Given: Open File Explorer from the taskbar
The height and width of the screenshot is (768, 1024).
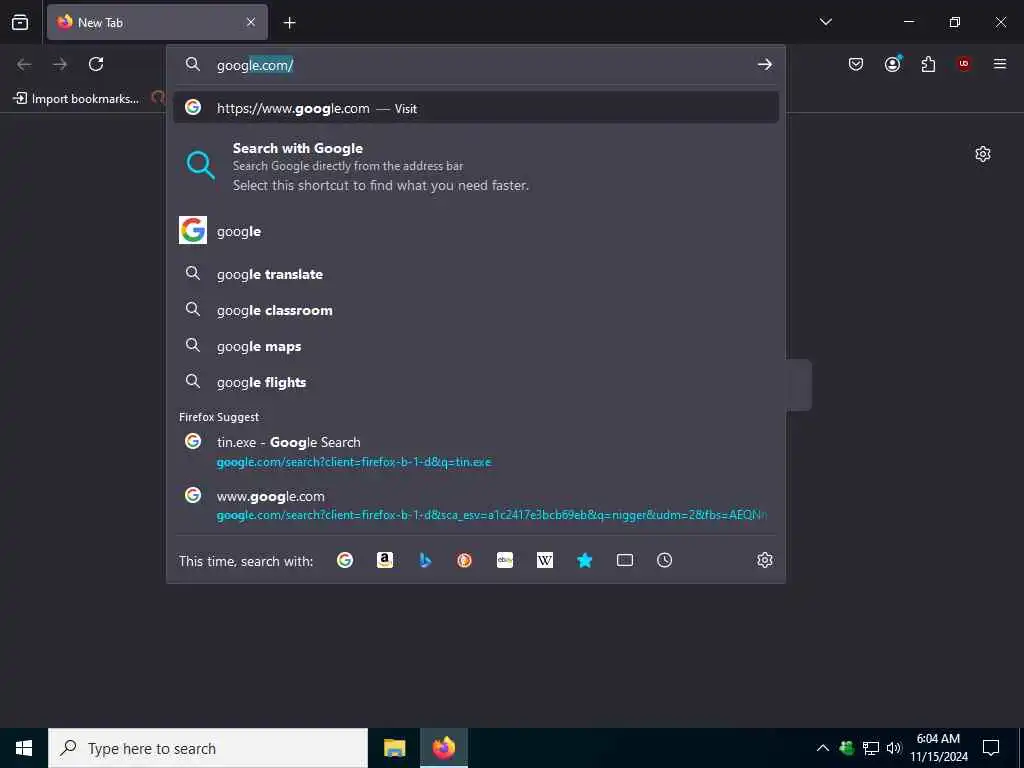Looking at the screenshot, I should pyautogui.click(x=394, y=748).
